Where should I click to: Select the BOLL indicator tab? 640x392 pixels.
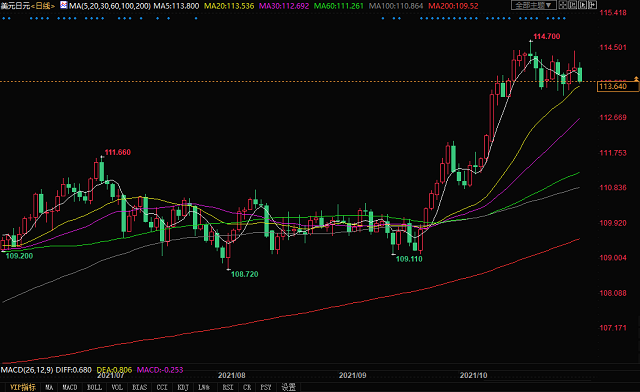[94, 387]
